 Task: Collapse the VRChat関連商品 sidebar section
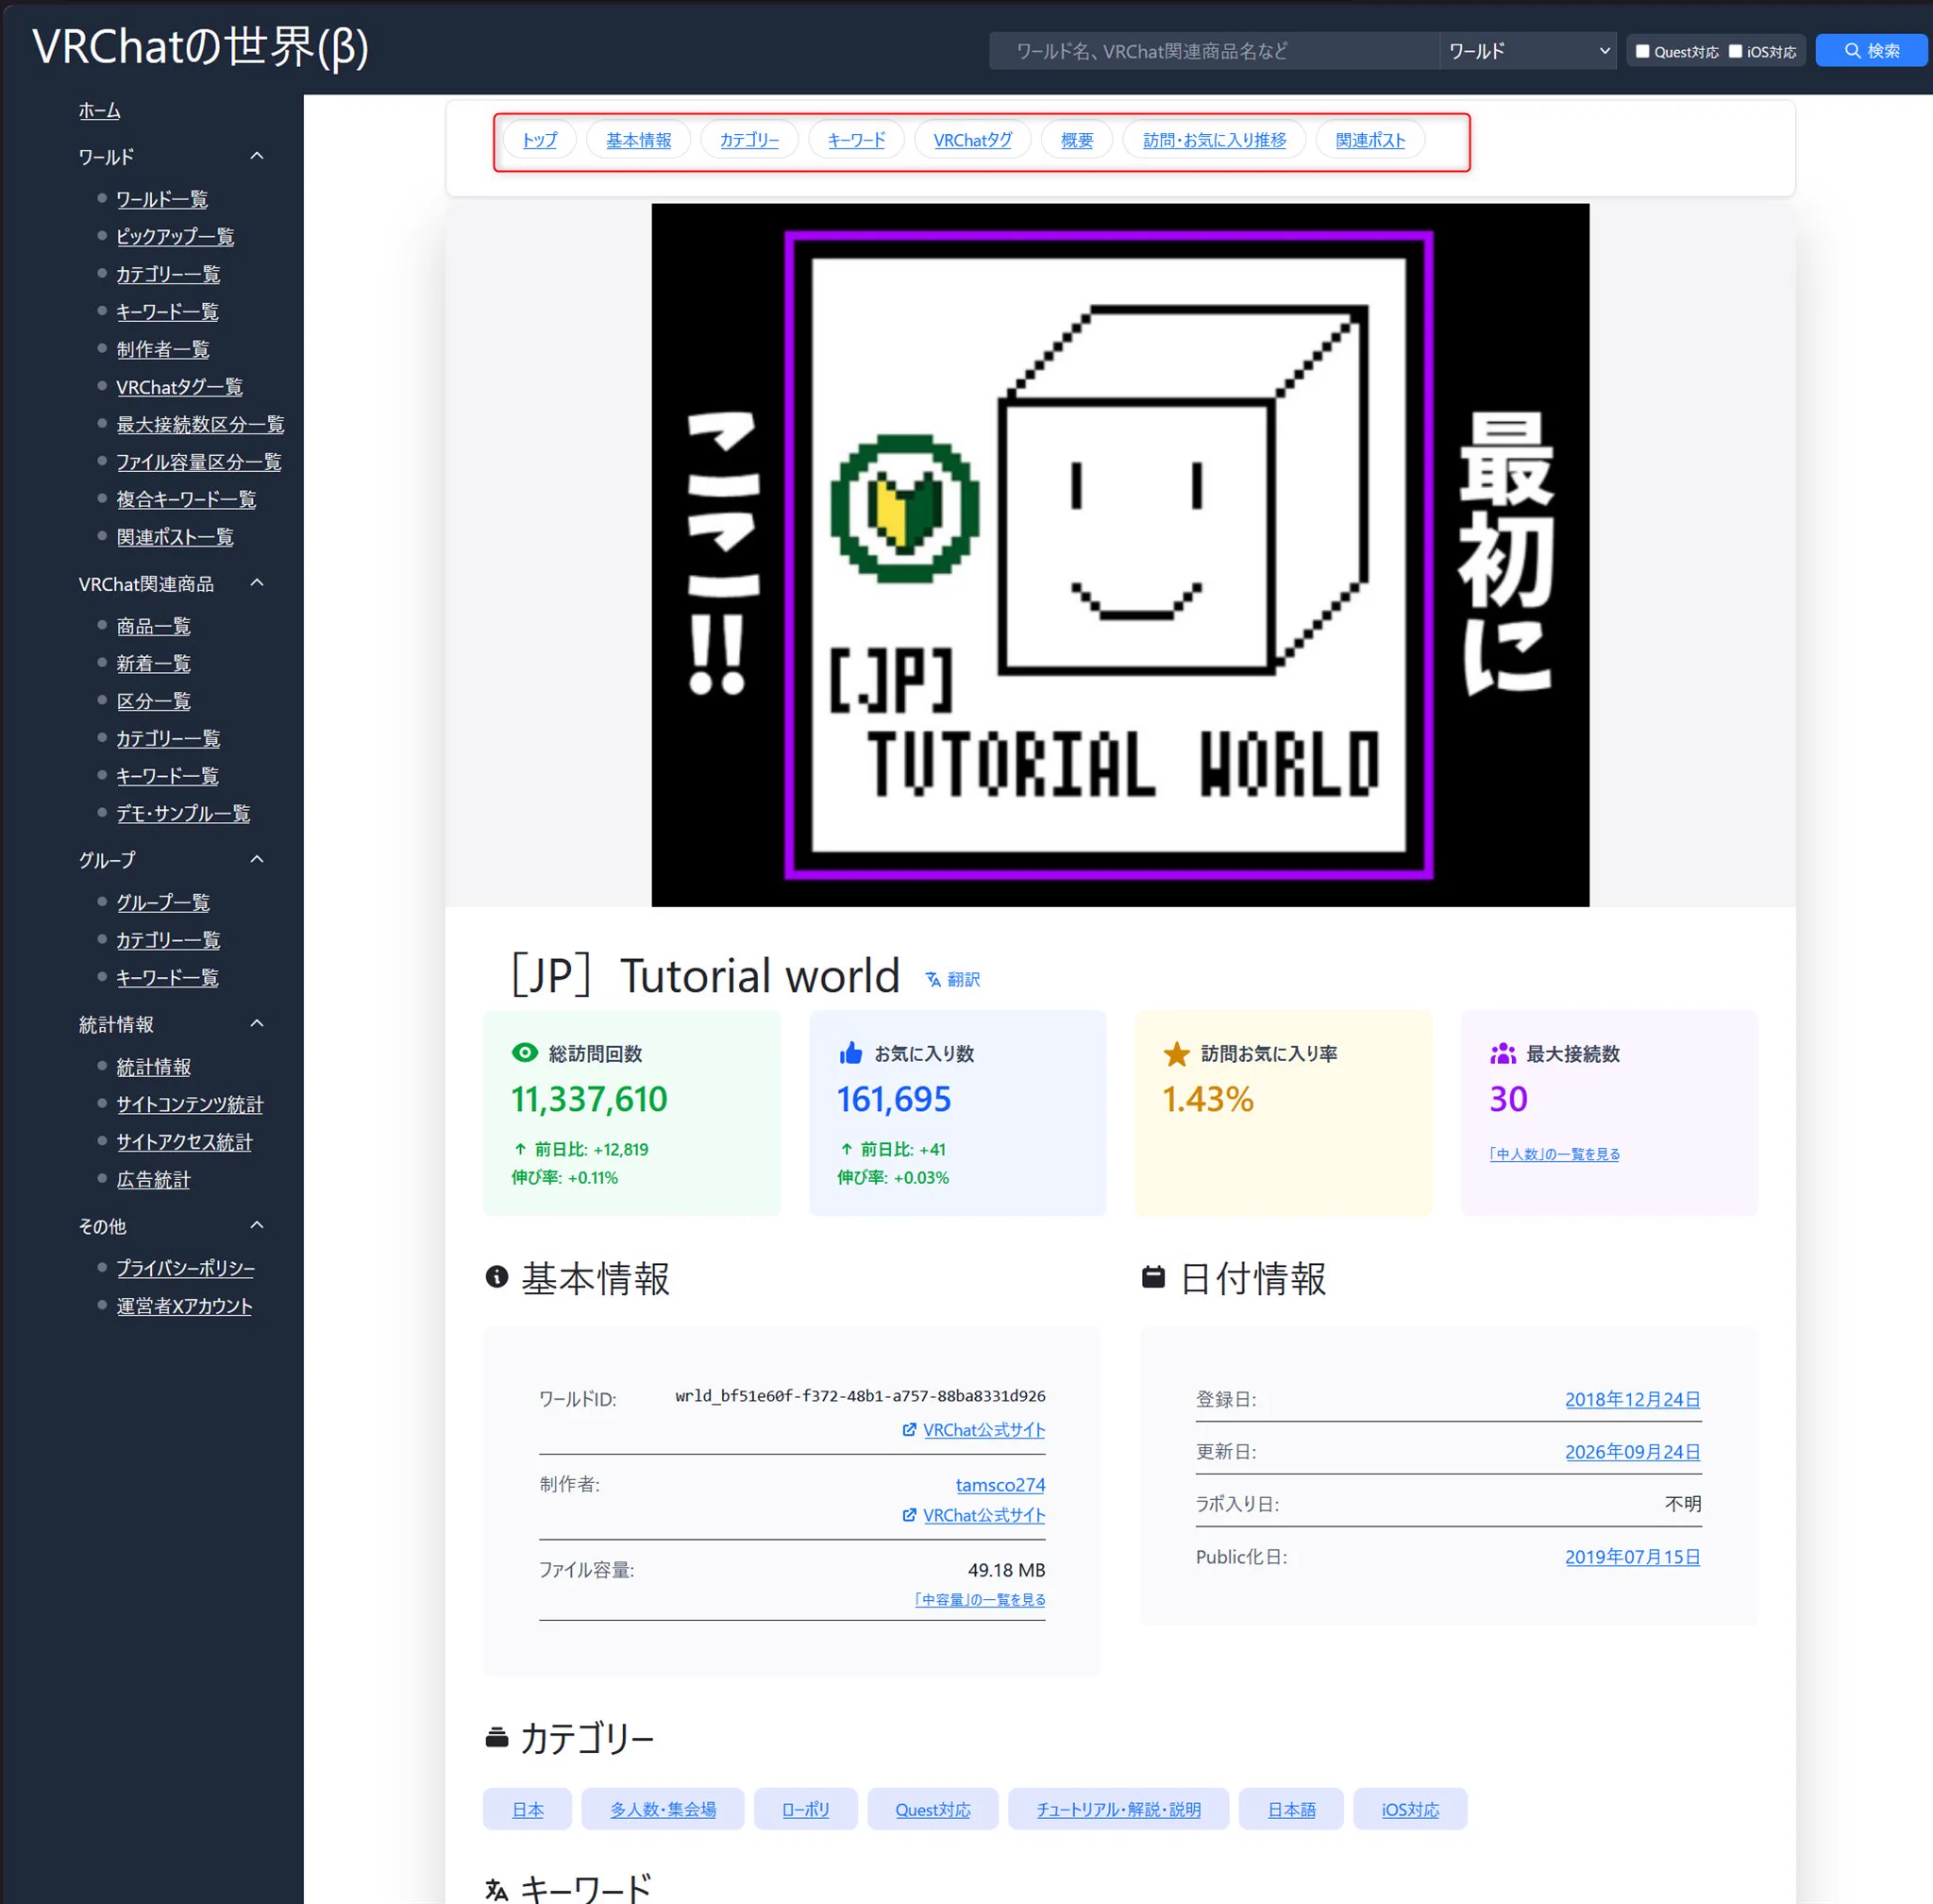click(x=257, y=583)
